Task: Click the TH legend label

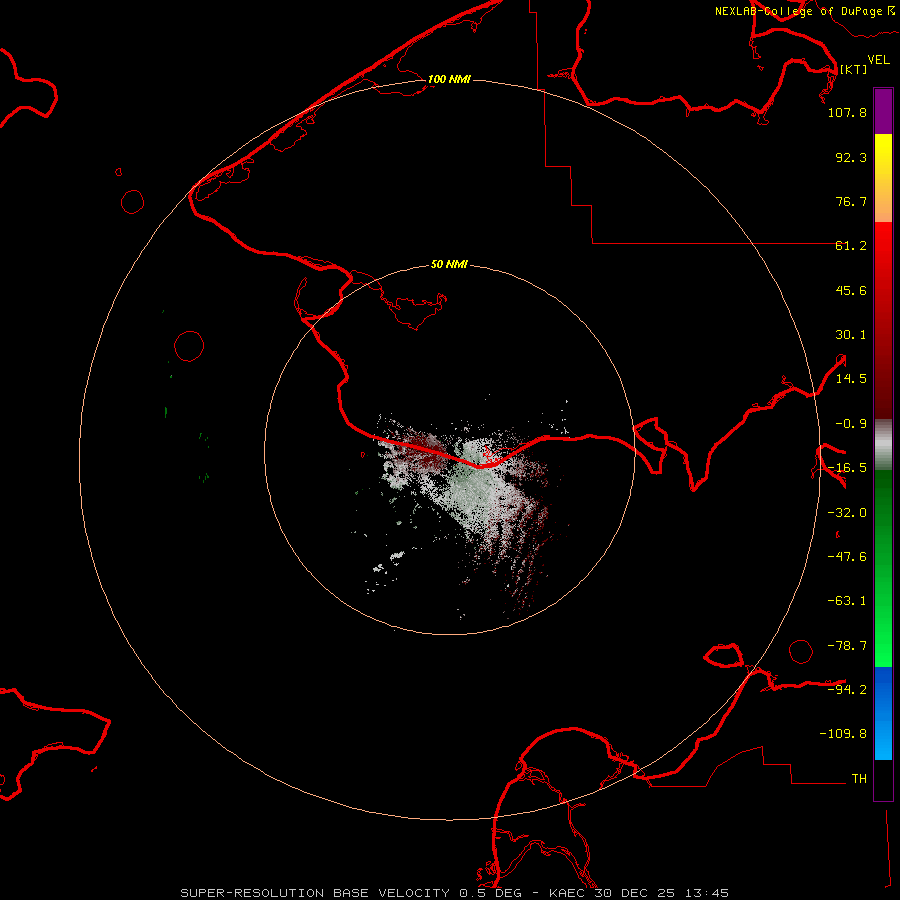Action: (859, 779)
